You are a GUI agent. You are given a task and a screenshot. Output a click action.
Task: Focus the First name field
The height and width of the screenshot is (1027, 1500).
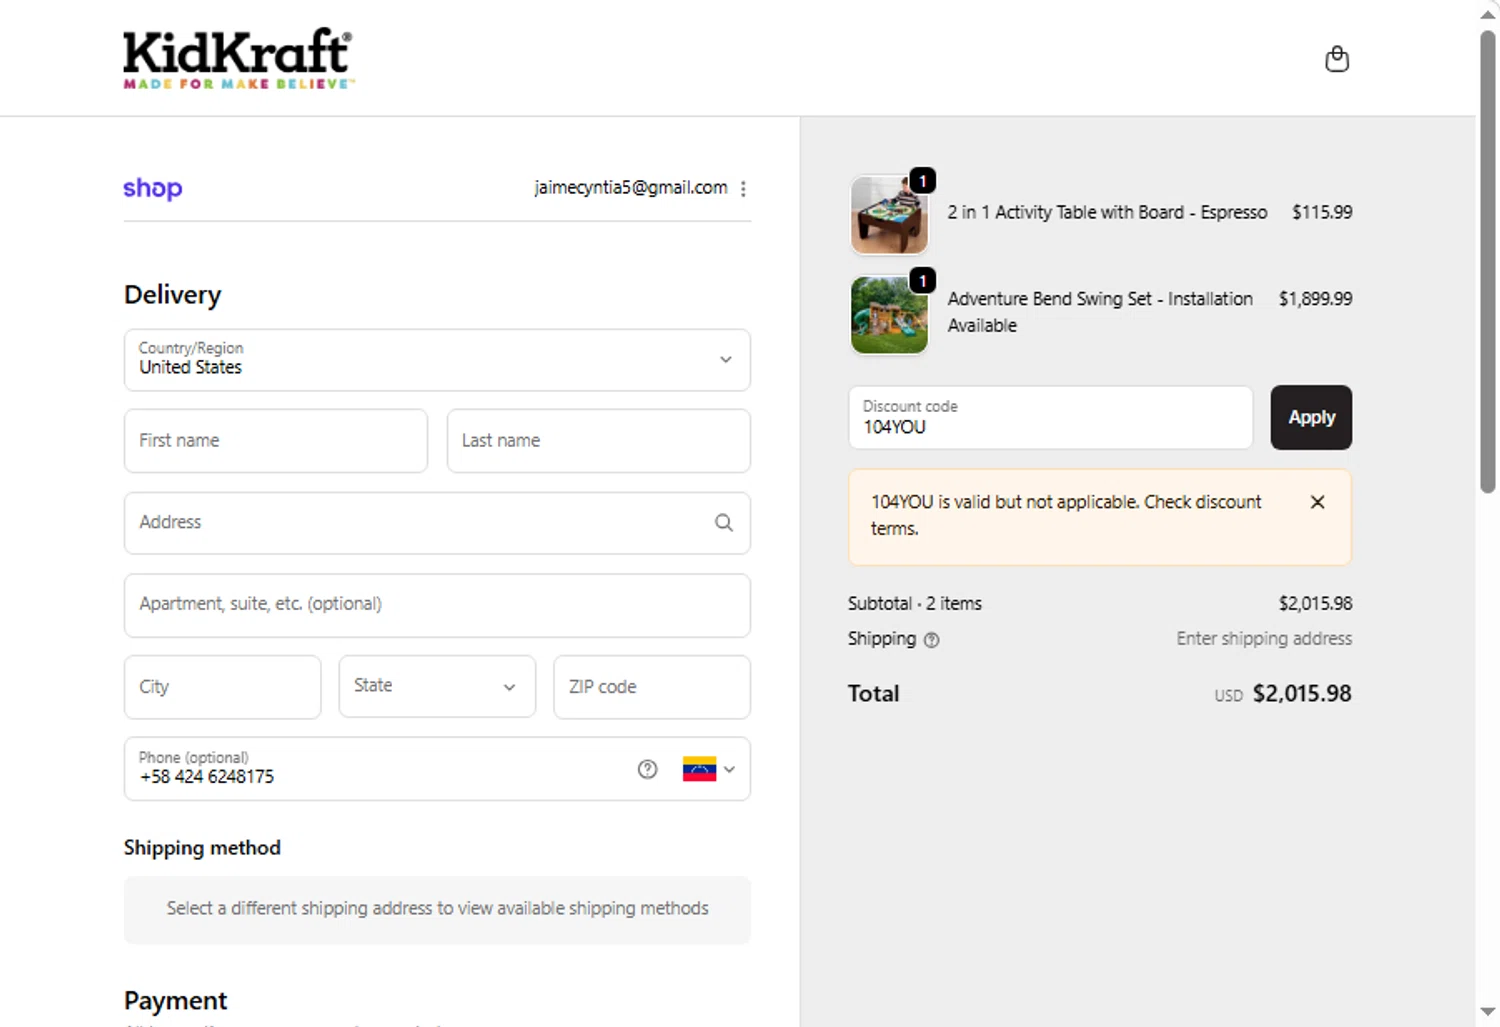coord(276,440)
